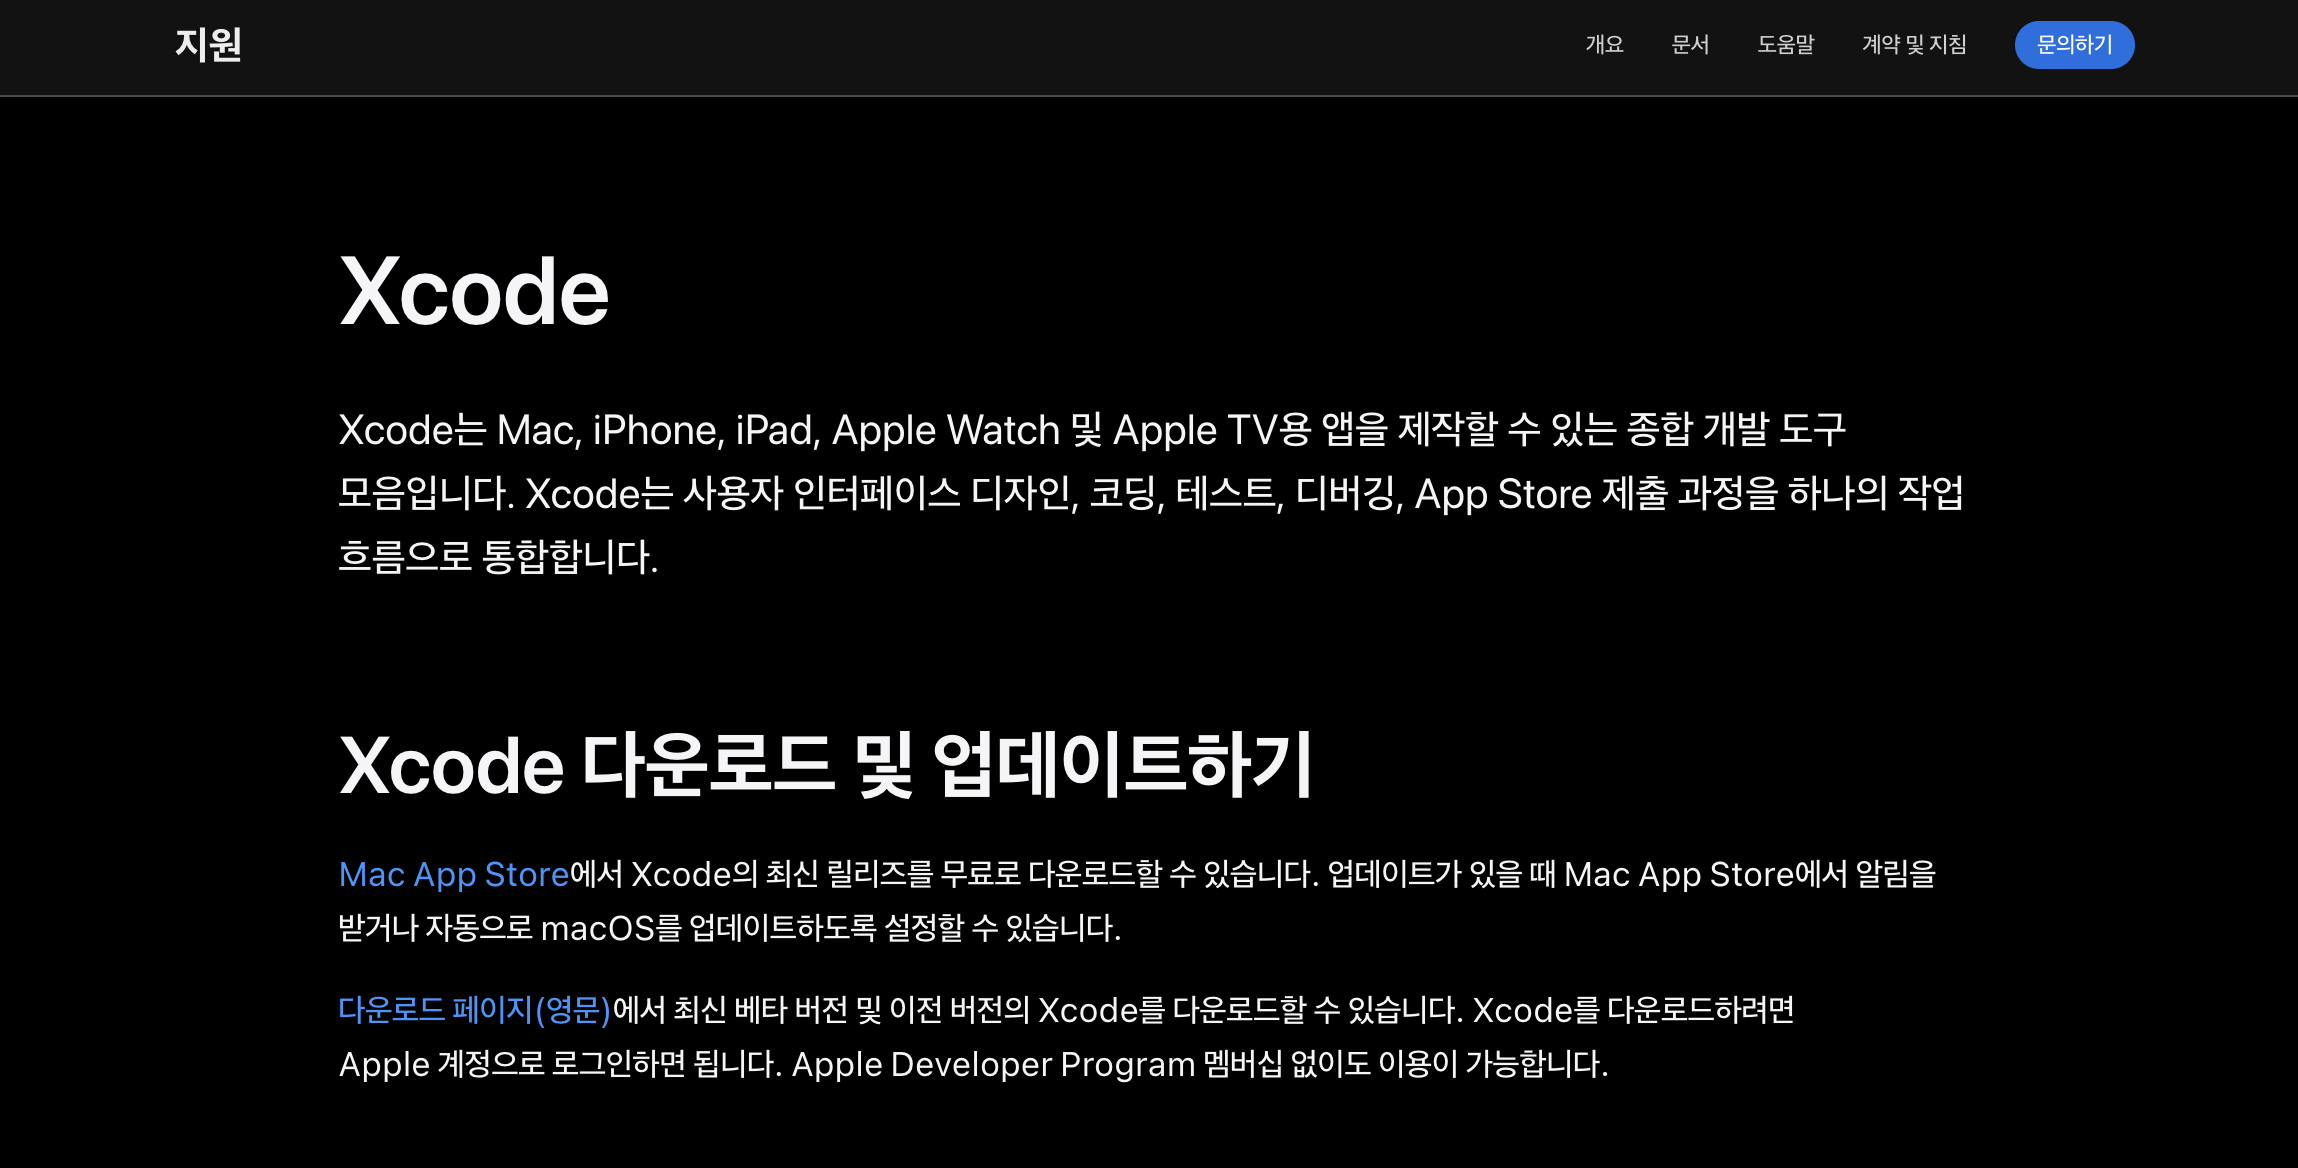Click the paragraph line ending 종합 개발 도구
The height and width of the screenshot is (1168, 2298).
point(1092,430)
